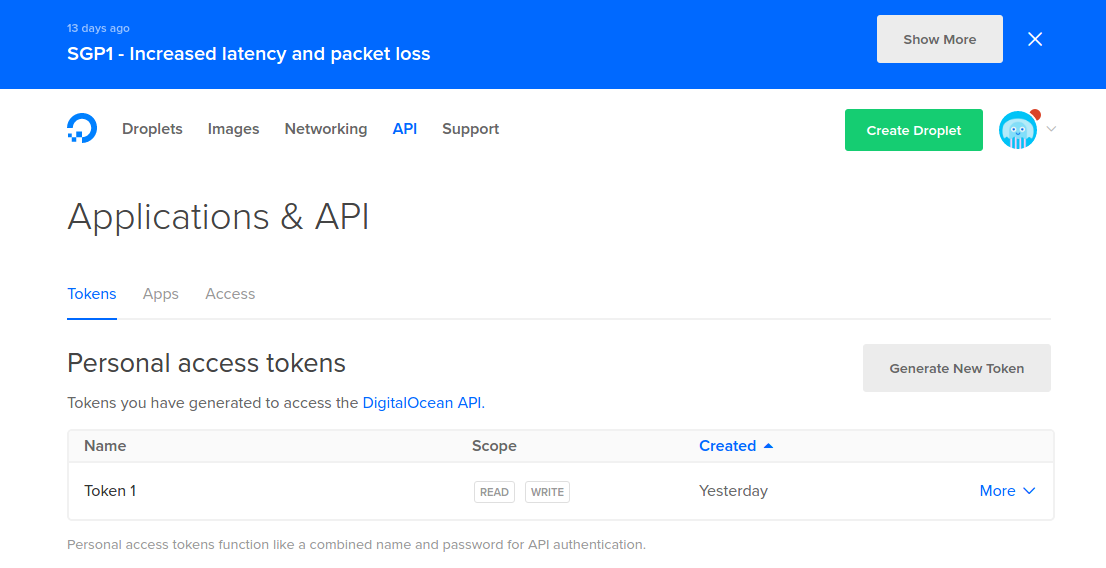Switch to the Apps tab
1106x568 pixels.
point(161,294)
